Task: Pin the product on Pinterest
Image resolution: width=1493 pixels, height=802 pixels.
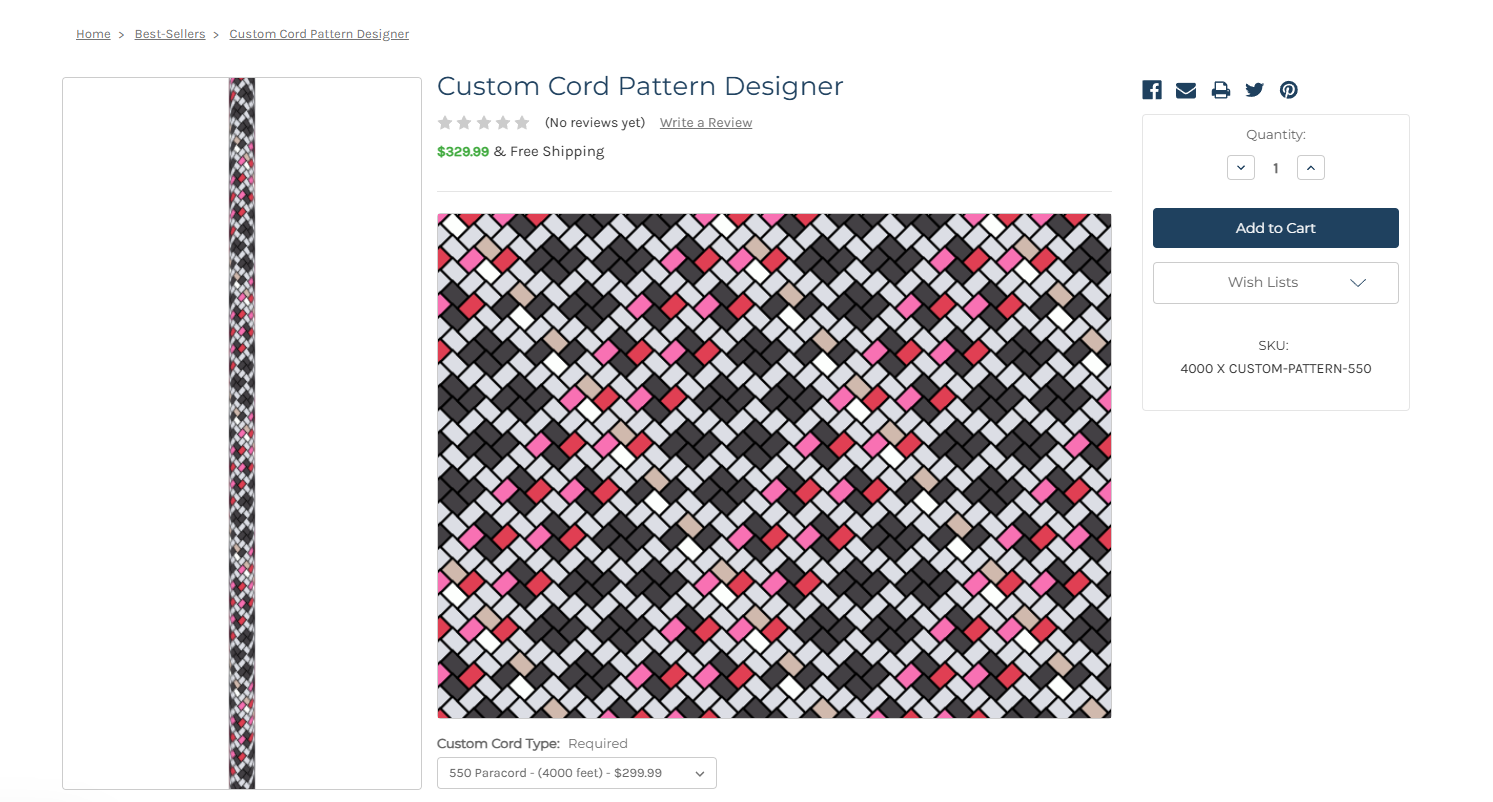Action: (x=1289, y=90)
